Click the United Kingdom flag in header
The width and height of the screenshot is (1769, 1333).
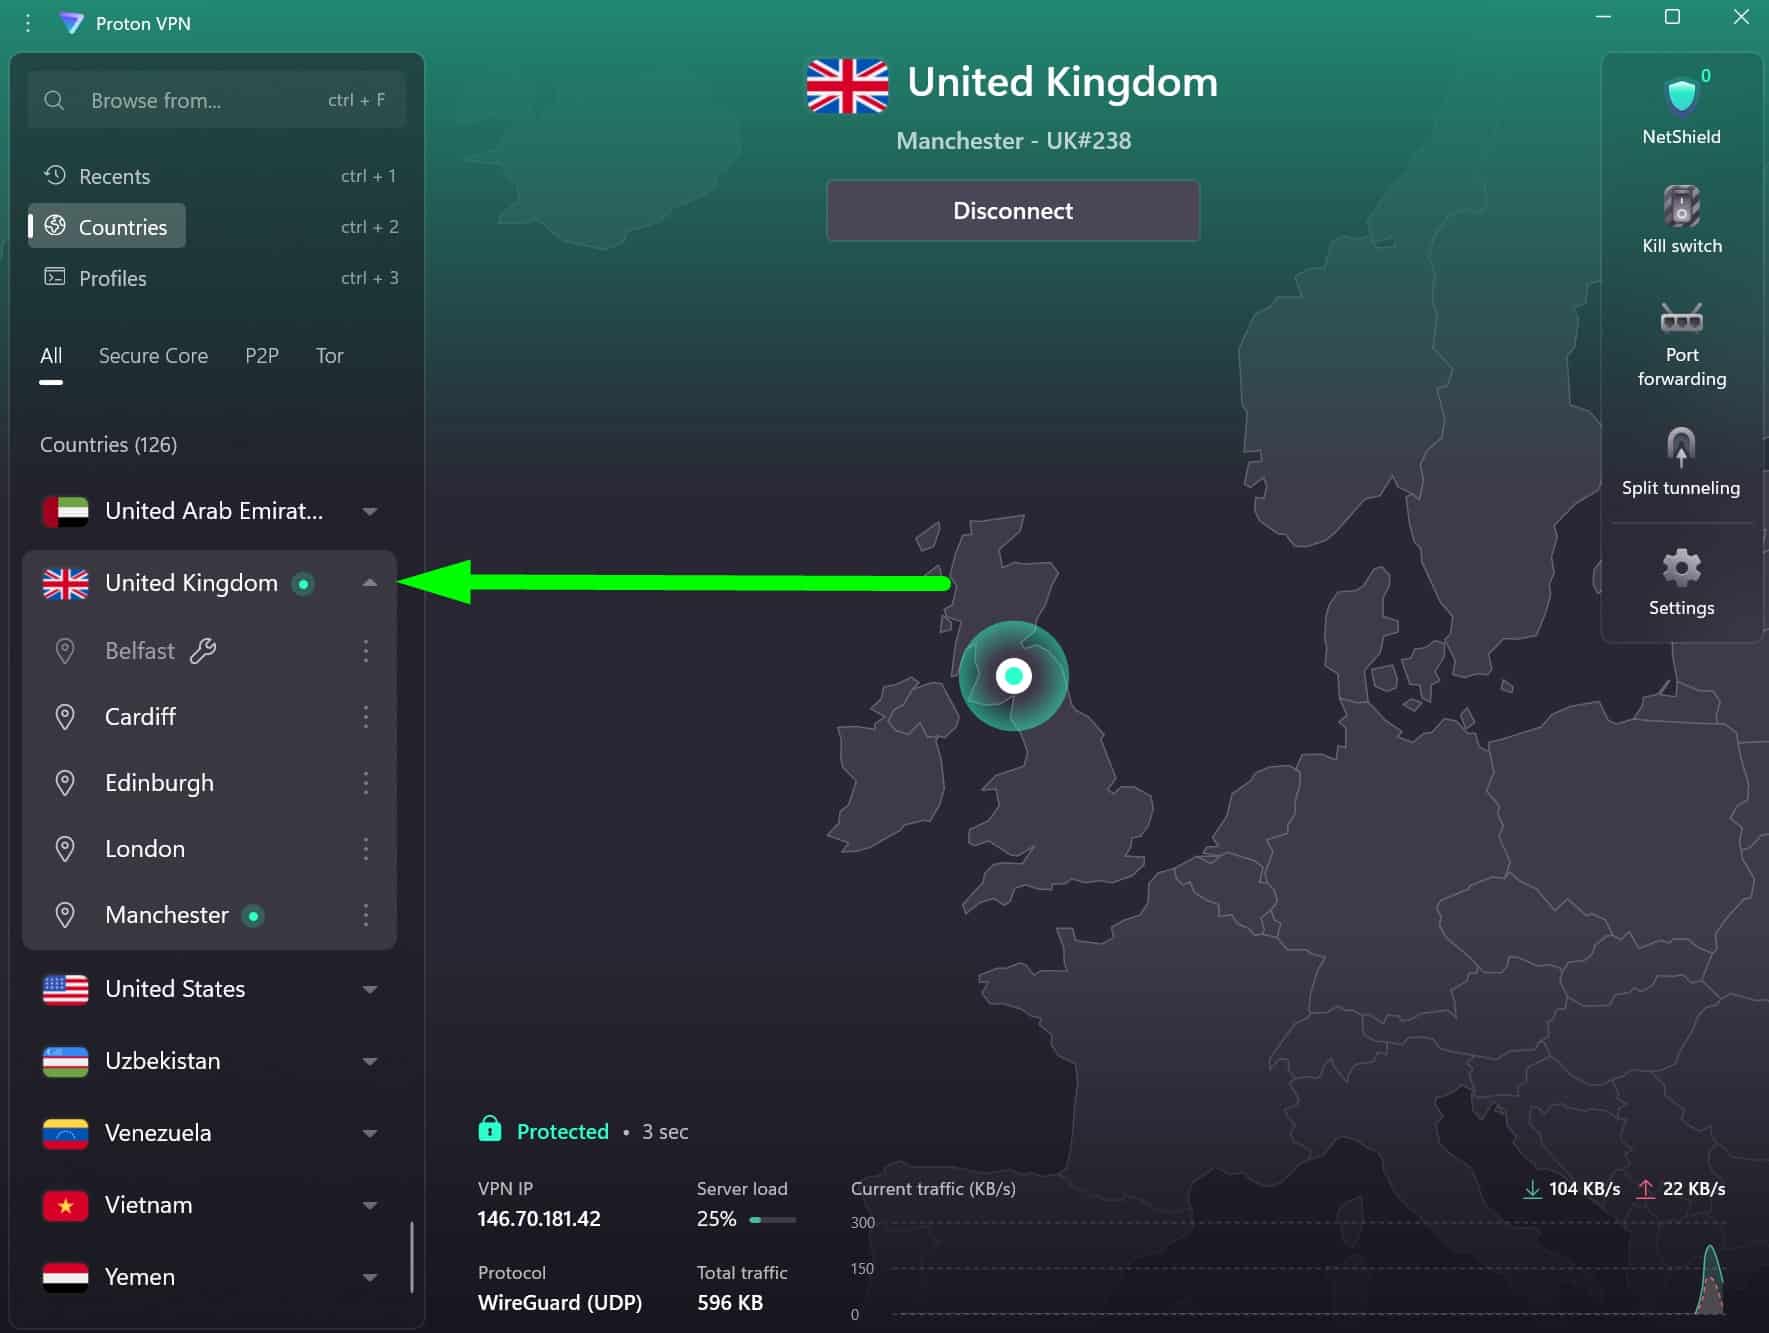pos(847,85)
